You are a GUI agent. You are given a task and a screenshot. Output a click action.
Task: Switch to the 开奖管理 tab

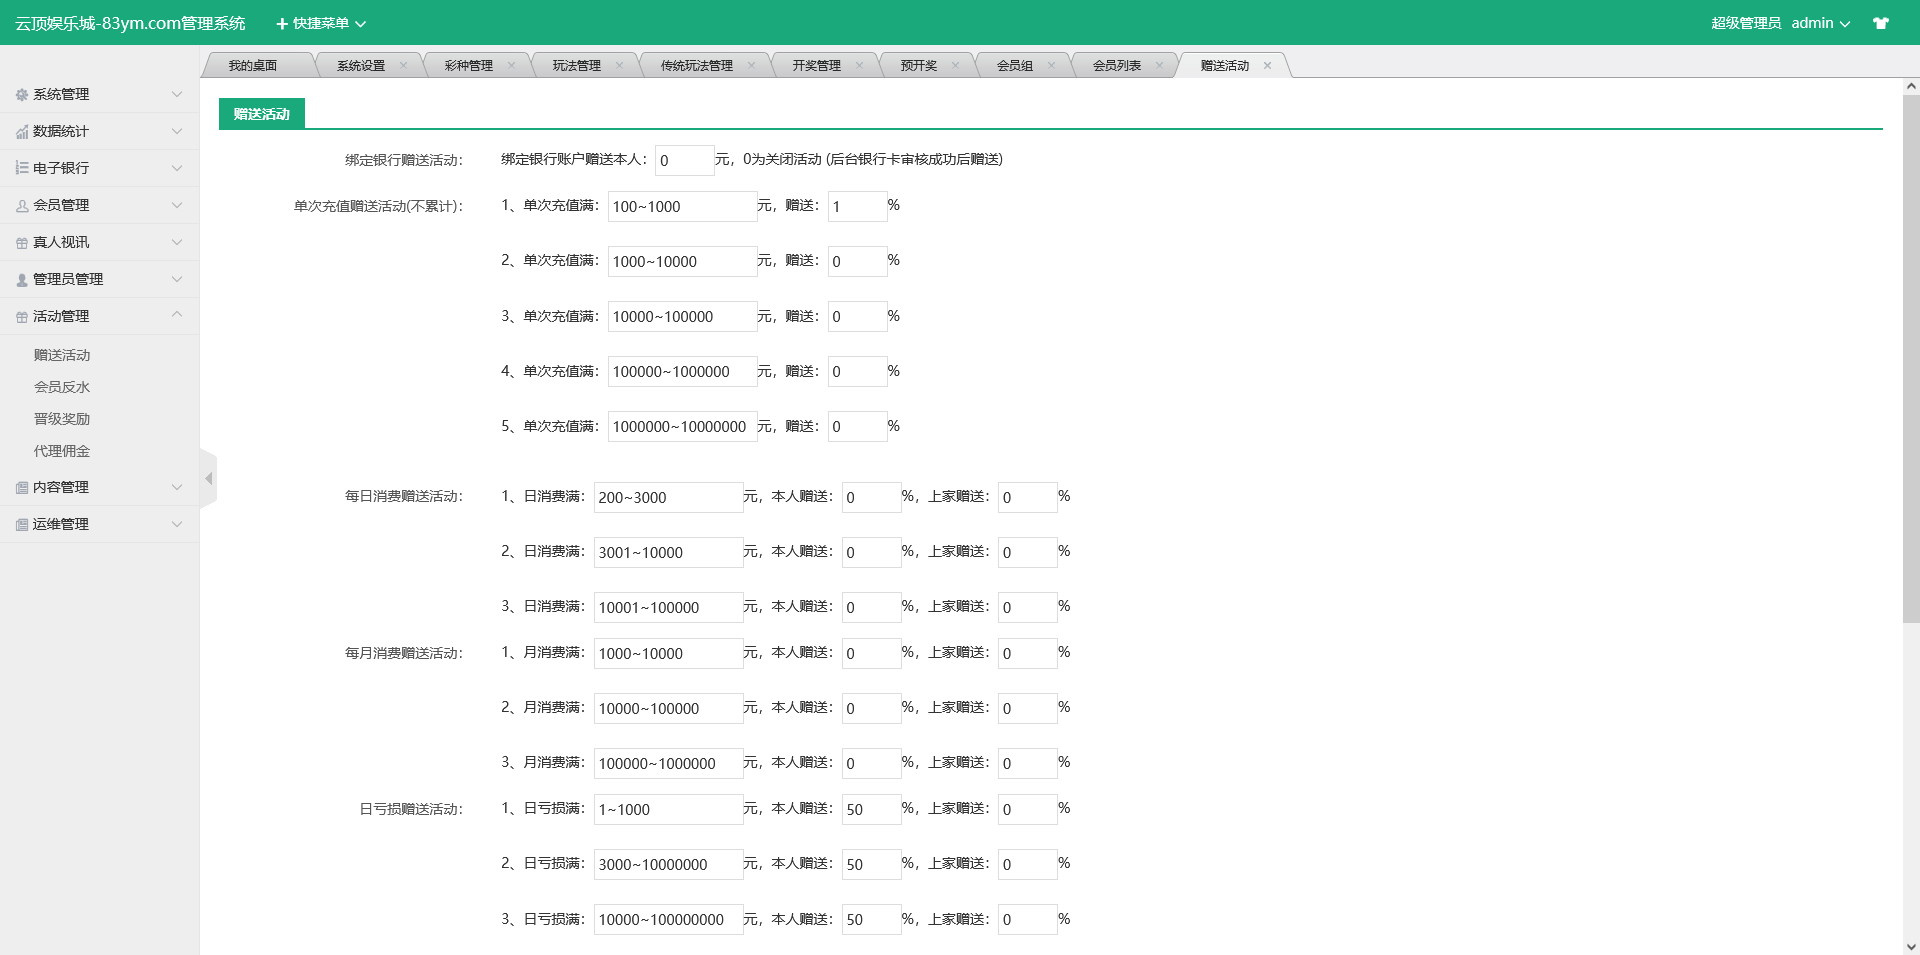(817, 66)
